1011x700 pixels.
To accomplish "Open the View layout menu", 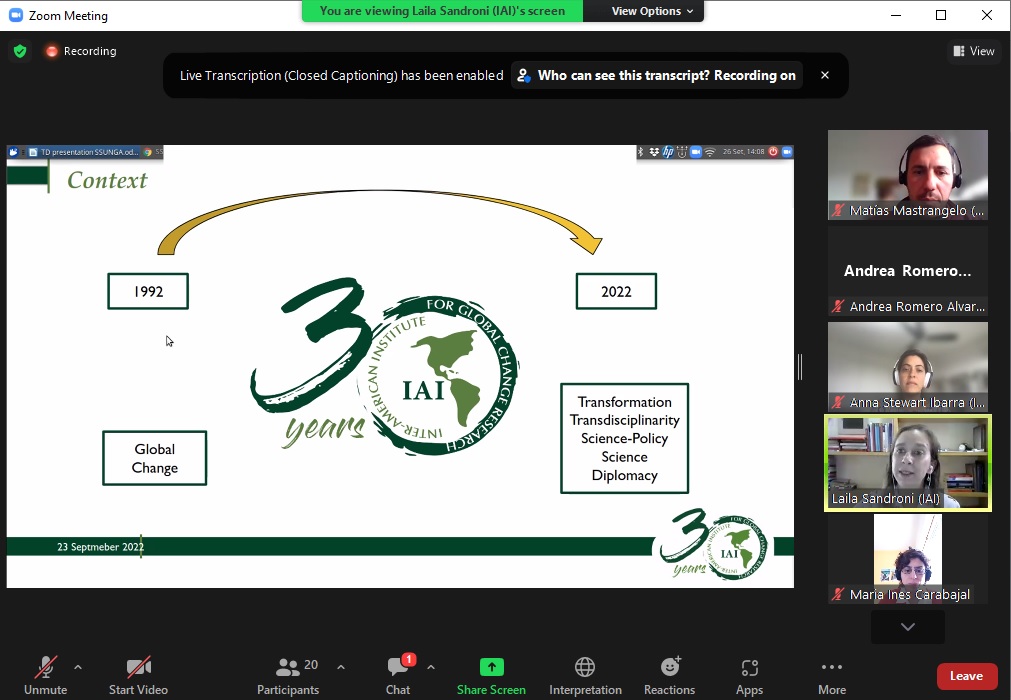I will click(974, 51).
